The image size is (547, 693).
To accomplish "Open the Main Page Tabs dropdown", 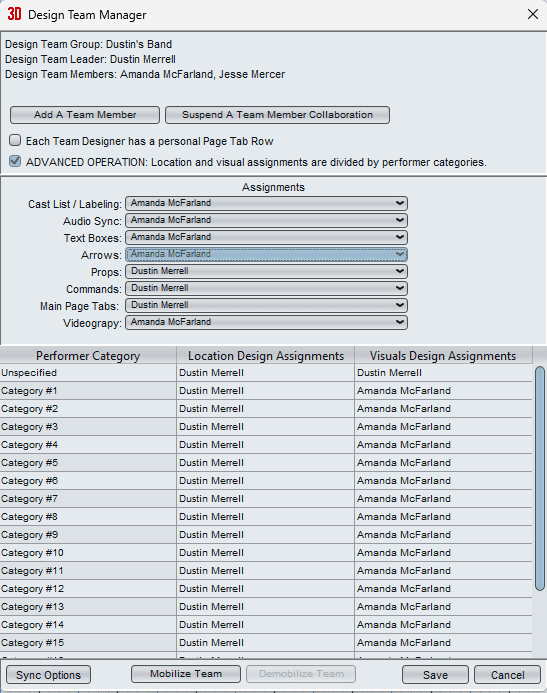I will (x=266, y=305).
